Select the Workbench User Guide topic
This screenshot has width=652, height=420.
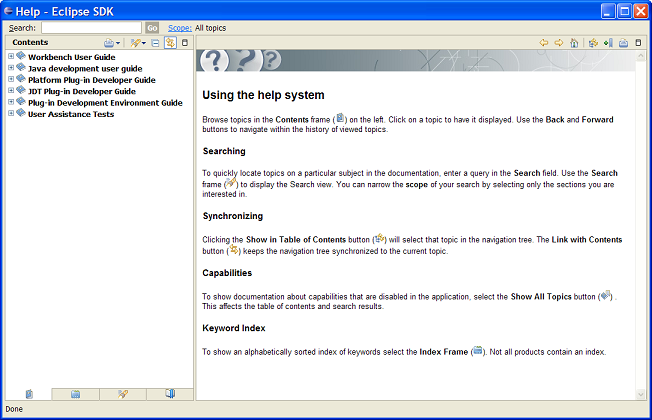coord(72,57)
